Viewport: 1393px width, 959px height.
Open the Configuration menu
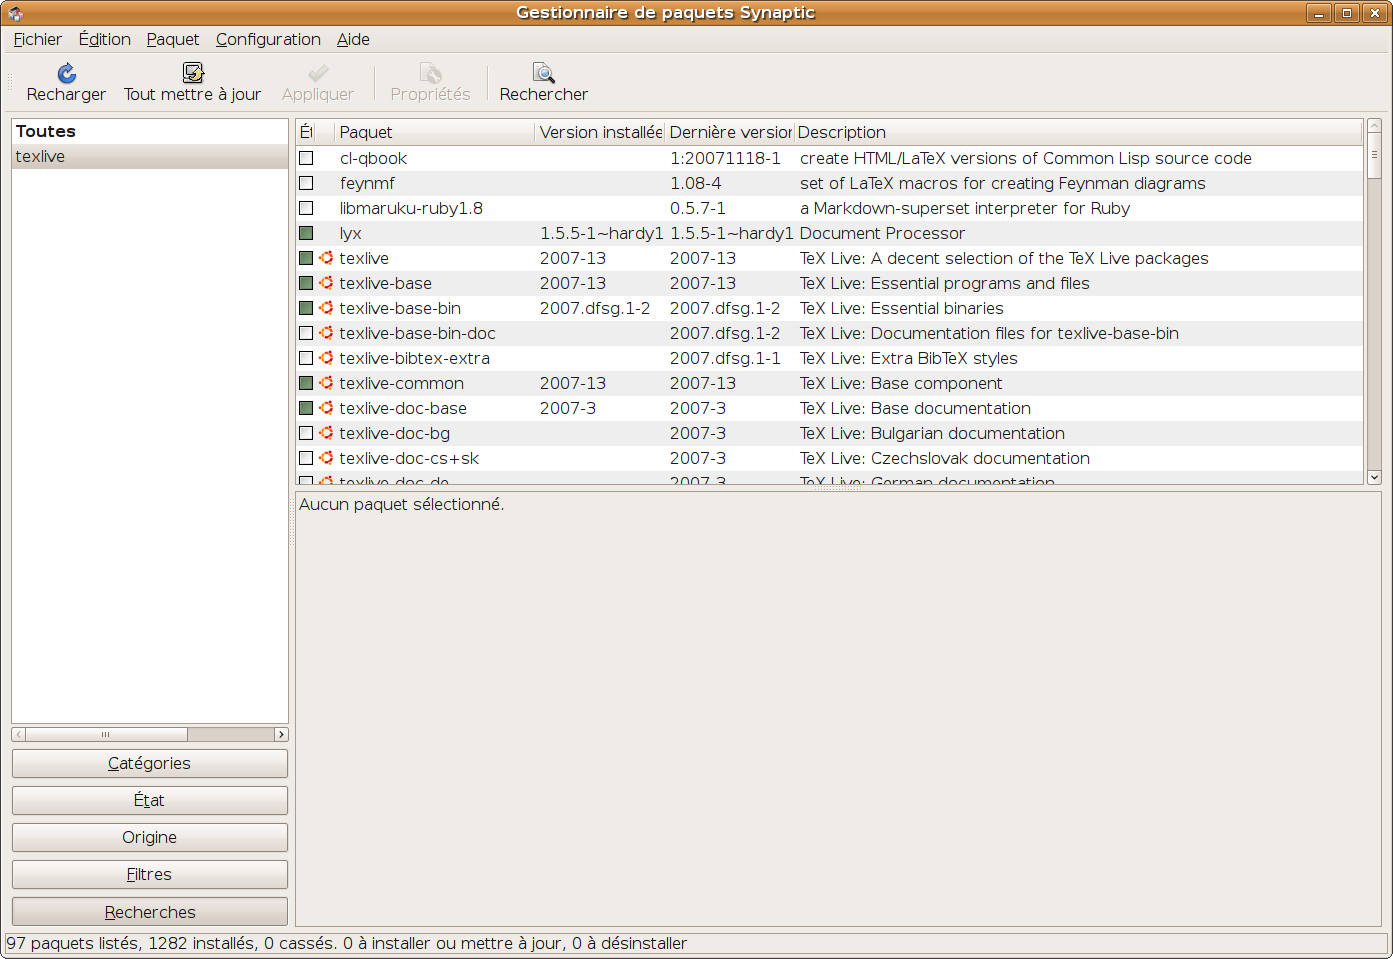click(x=268, y=39)
